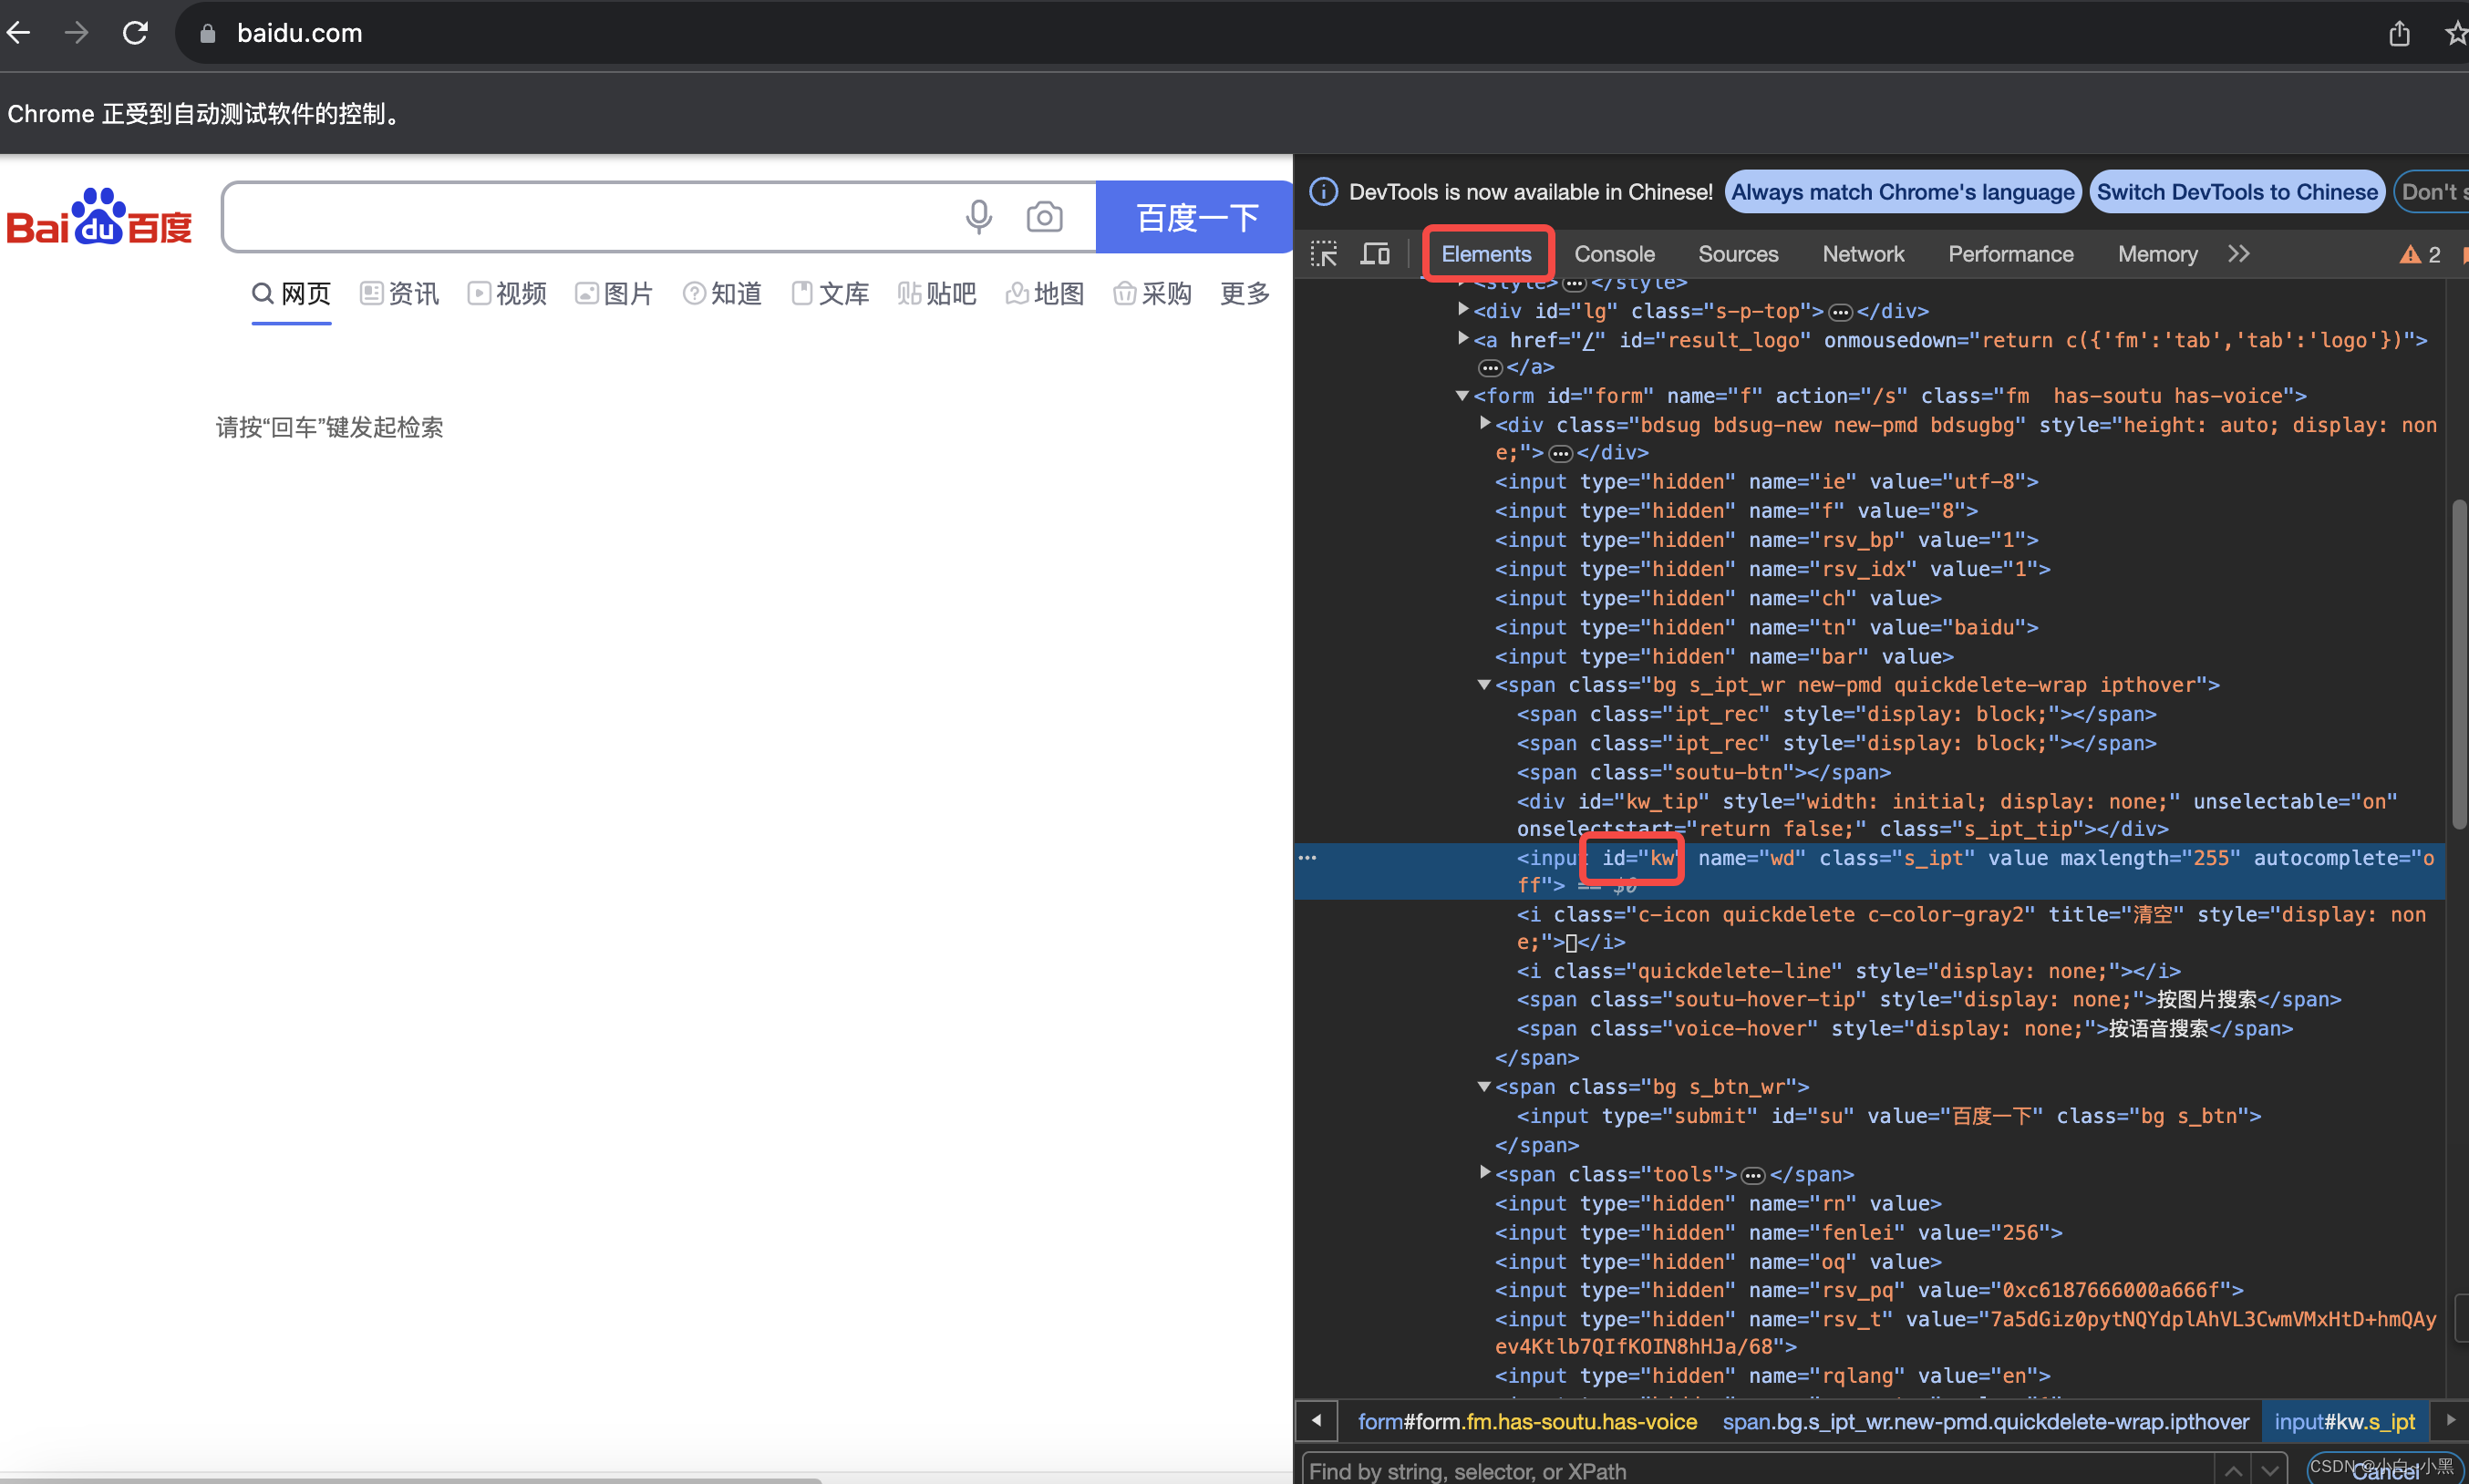Select the span class="voice-hover" line
Screen dimensions: 2469x1484
tap(1904, 1029)
